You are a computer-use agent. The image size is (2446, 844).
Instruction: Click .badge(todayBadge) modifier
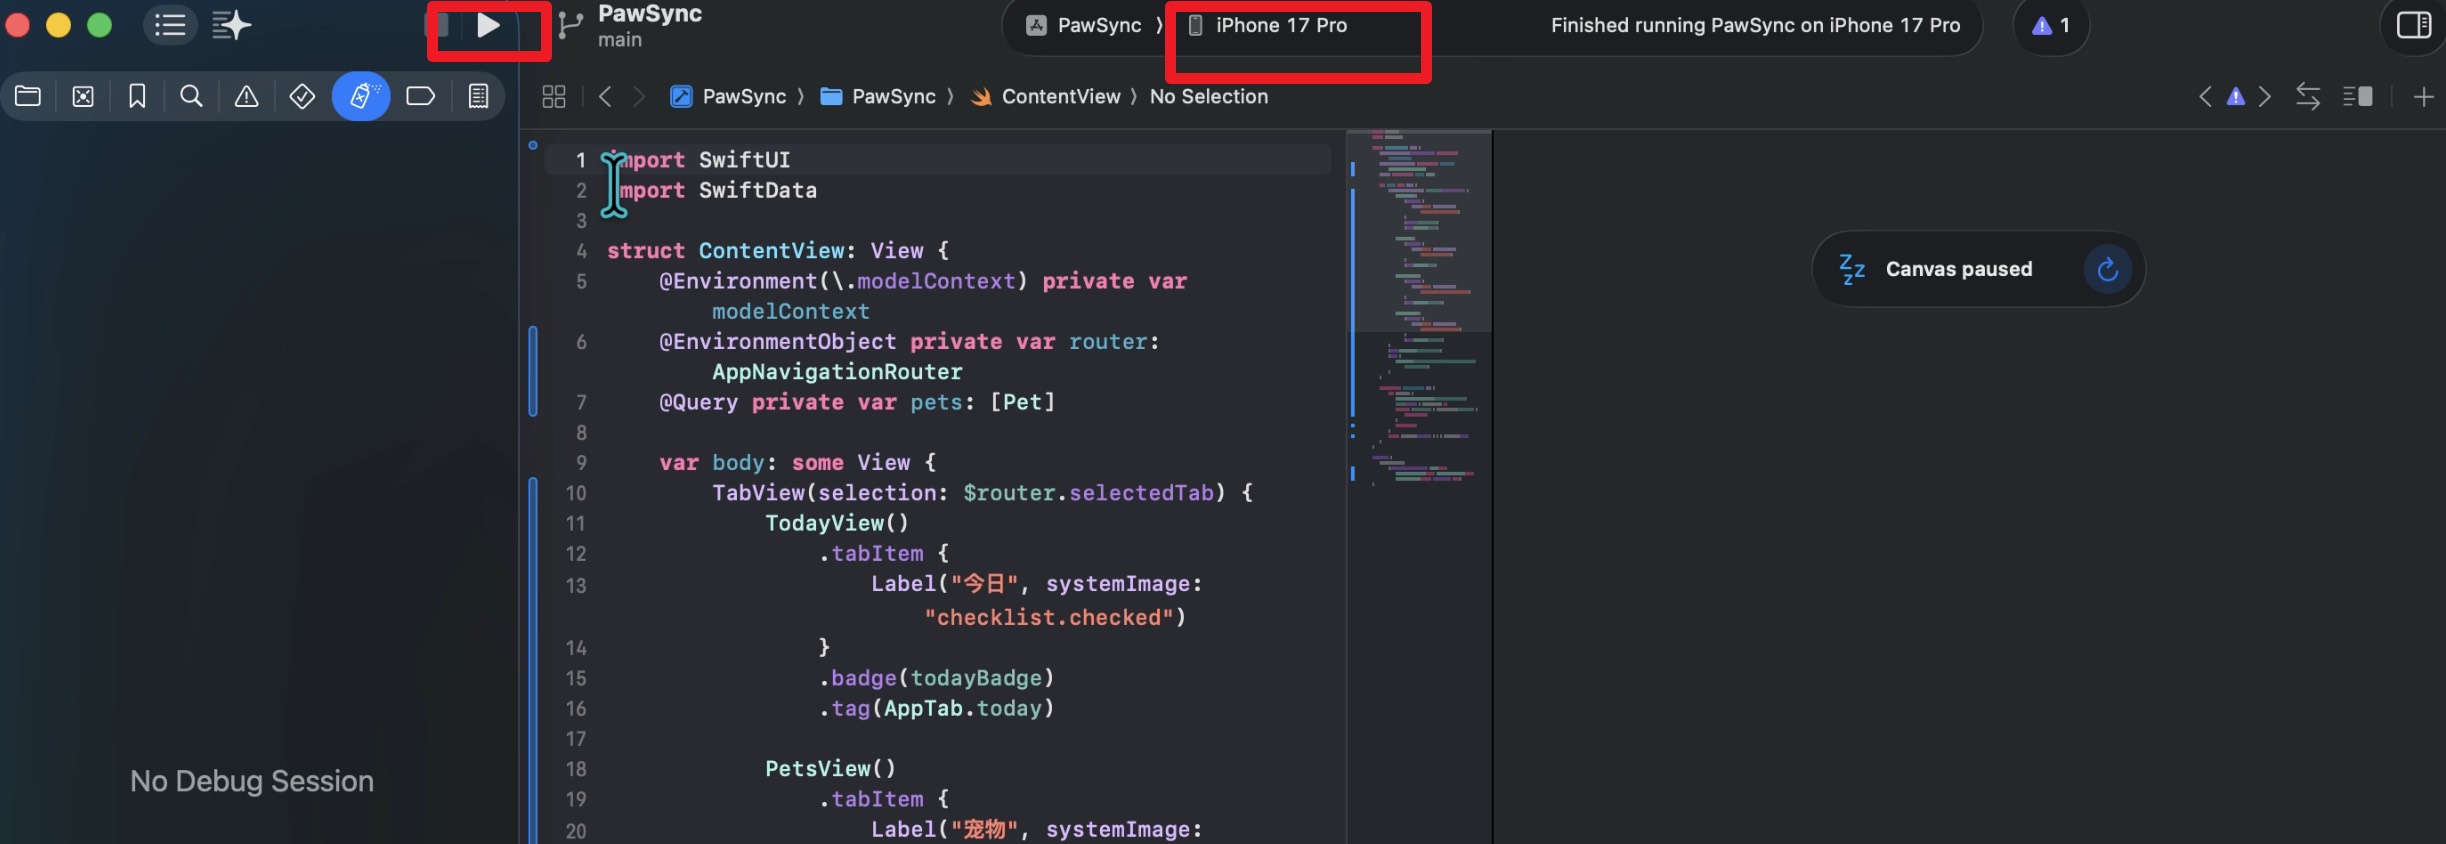(937, 678)
